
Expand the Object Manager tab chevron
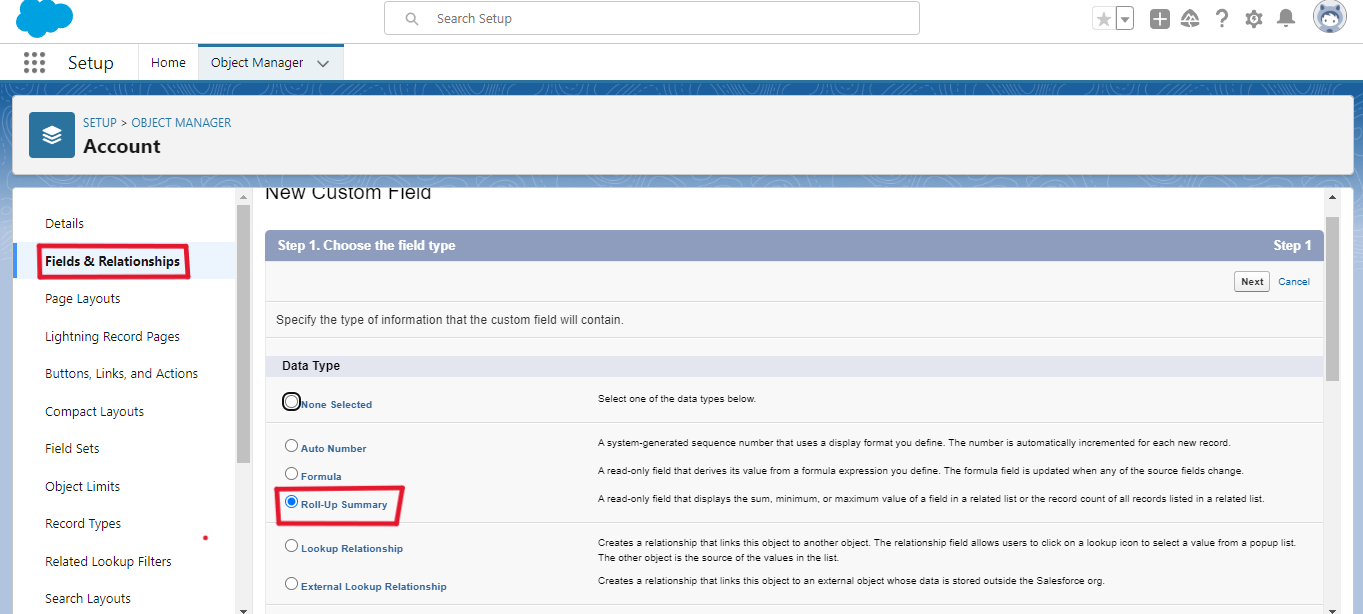click(323, 62)
